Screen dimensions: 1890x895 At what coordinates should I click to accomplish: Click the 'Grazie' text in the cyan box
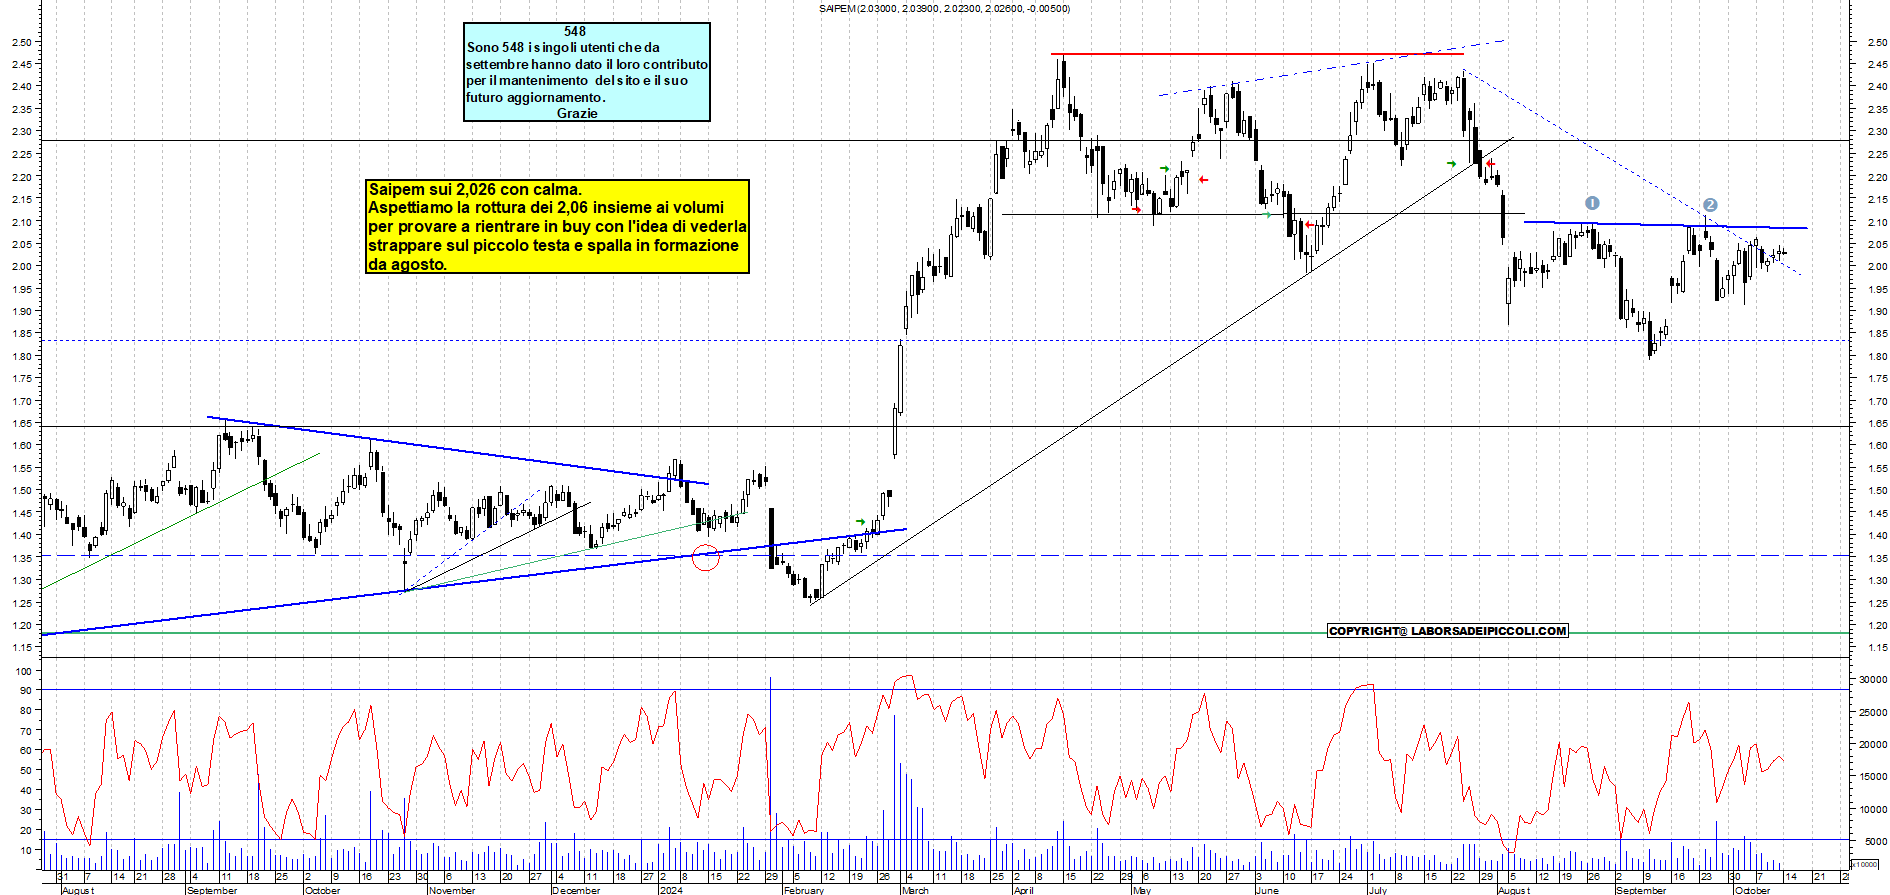click(577, 113)
